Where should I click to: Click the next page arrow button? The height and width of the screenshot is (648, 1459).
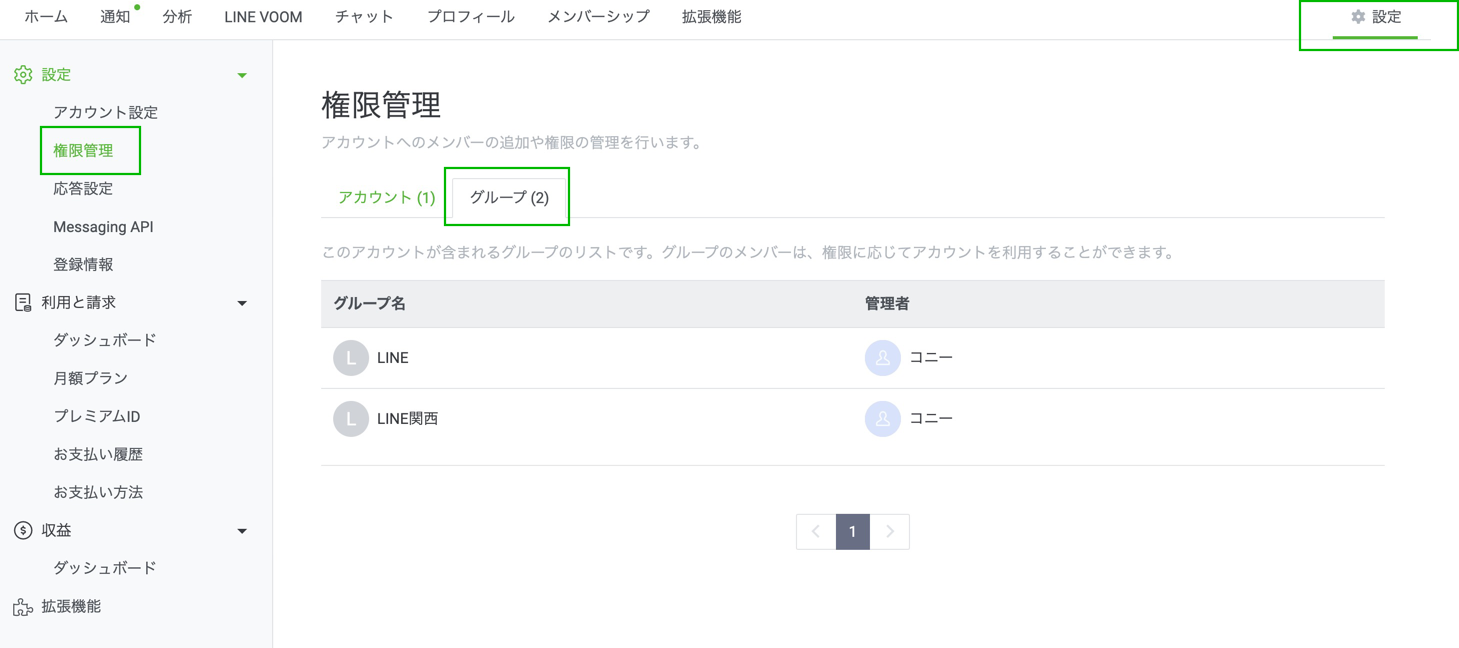tap(890, 532)
